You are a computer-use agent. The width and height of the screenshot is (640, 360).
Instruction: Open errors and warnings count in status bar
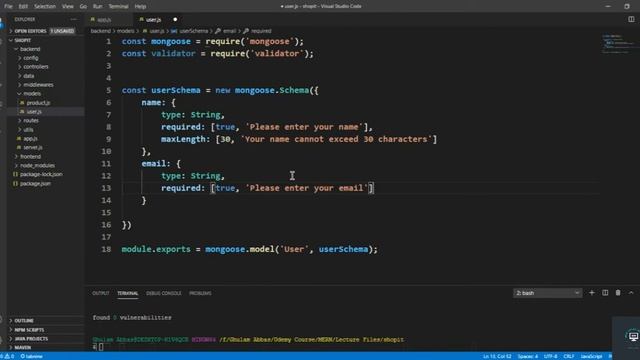[x=8, y=356]
